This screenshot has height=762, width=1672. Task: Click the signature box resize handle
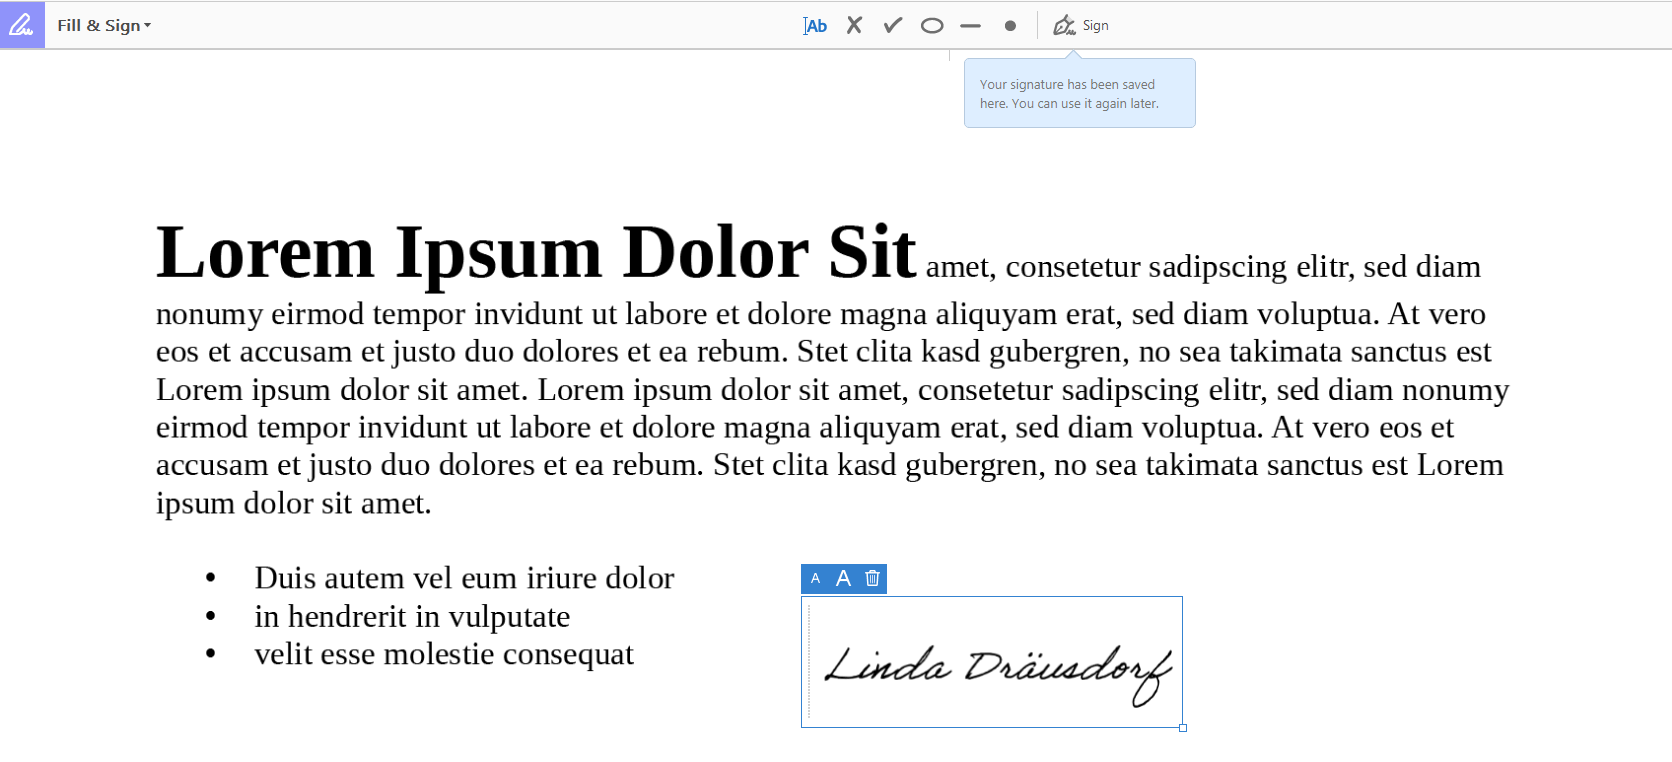tap(1183, 728)
